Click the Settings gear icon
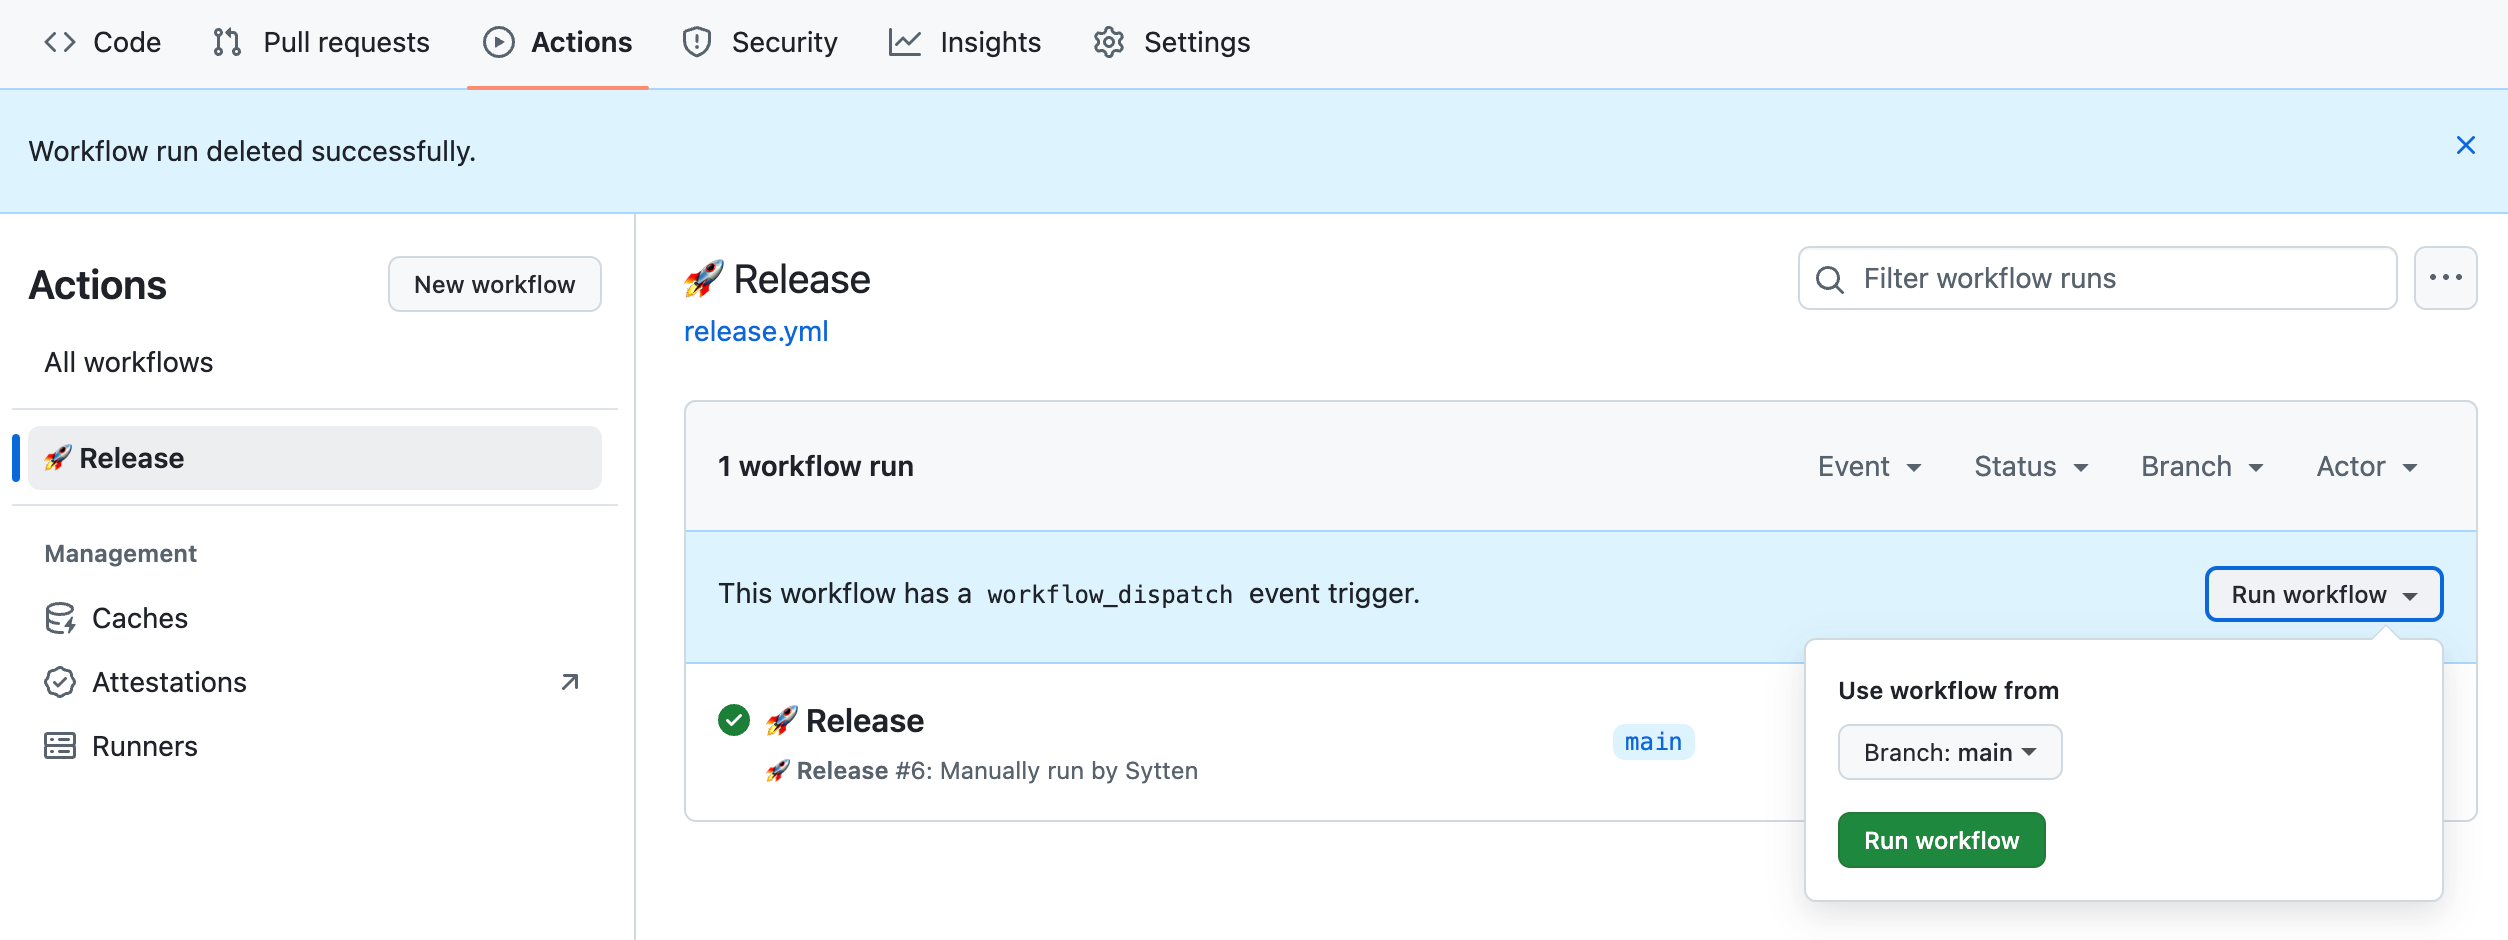The image size is (2508, 940). pos(1108,42)
